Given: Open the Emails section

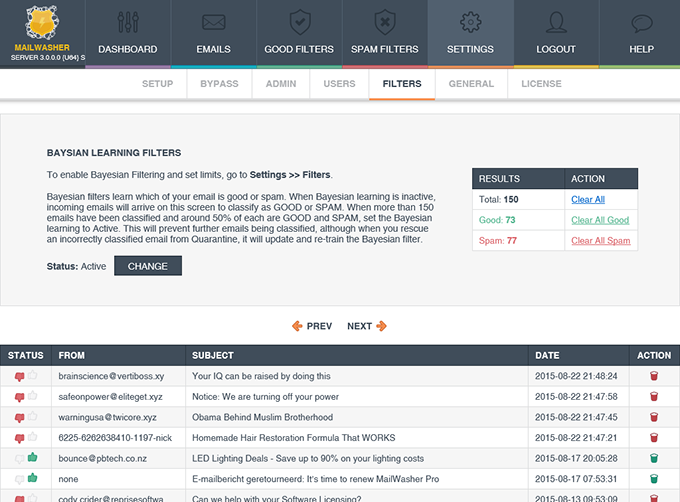Looking at the screenshot, I should click(213, 34).
